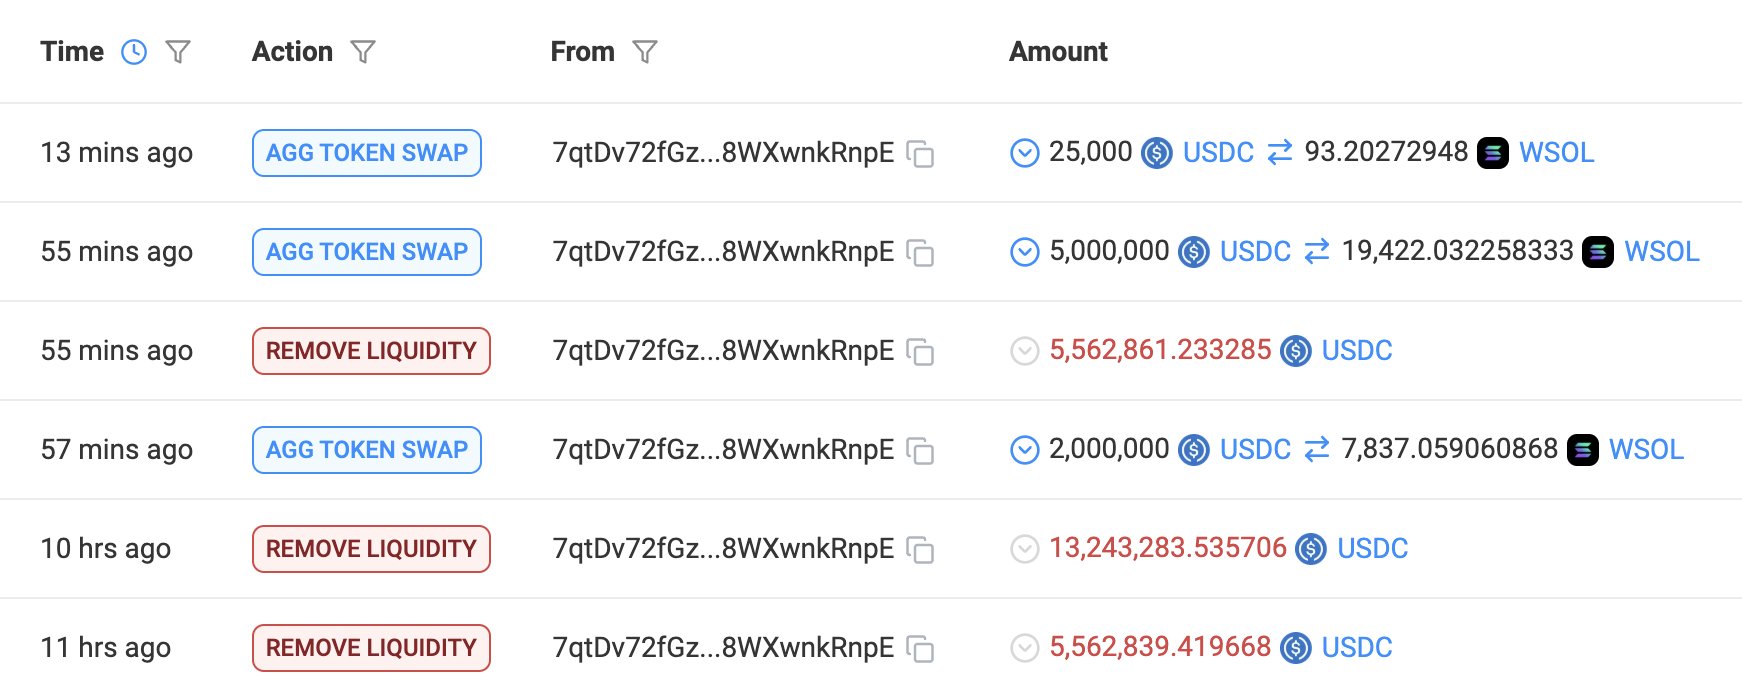Click the swap arrows icon in 2,000,000 row
1742x696 pixels.
[x=1317, y=450]
